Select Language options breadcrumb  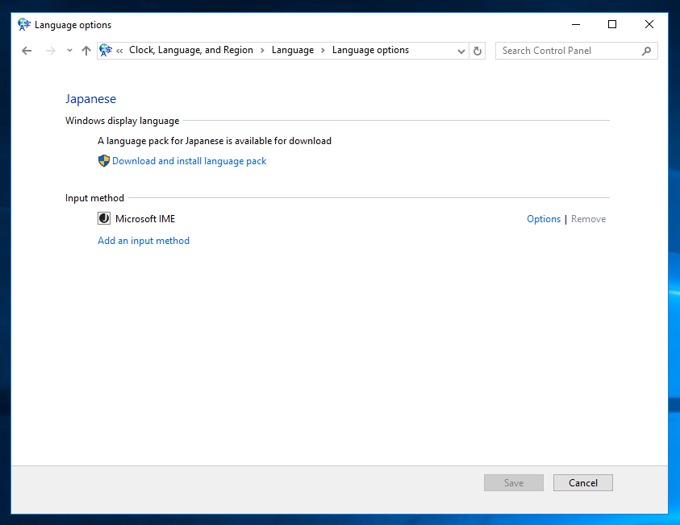[x=370, y=50]
